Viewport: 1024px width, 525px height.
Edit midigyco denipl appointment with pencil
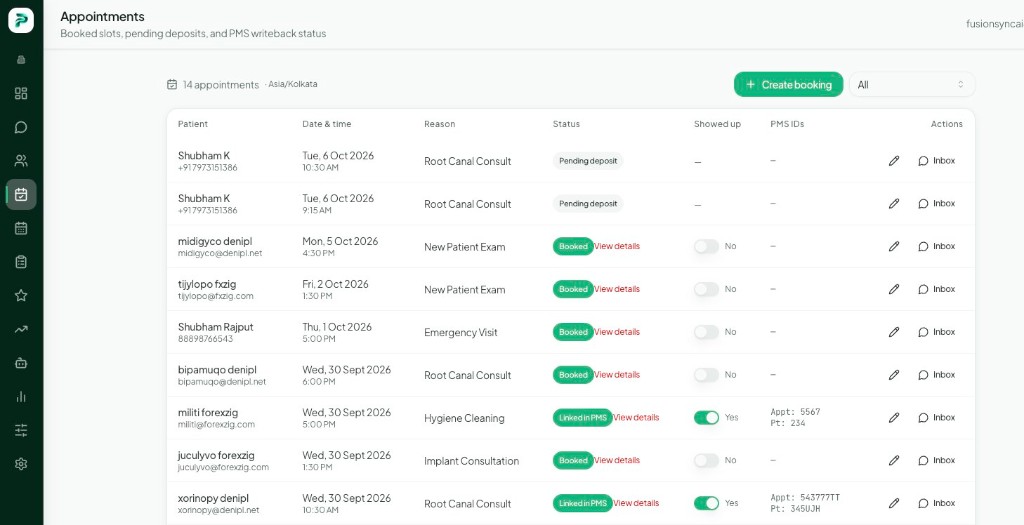point(894,246)
